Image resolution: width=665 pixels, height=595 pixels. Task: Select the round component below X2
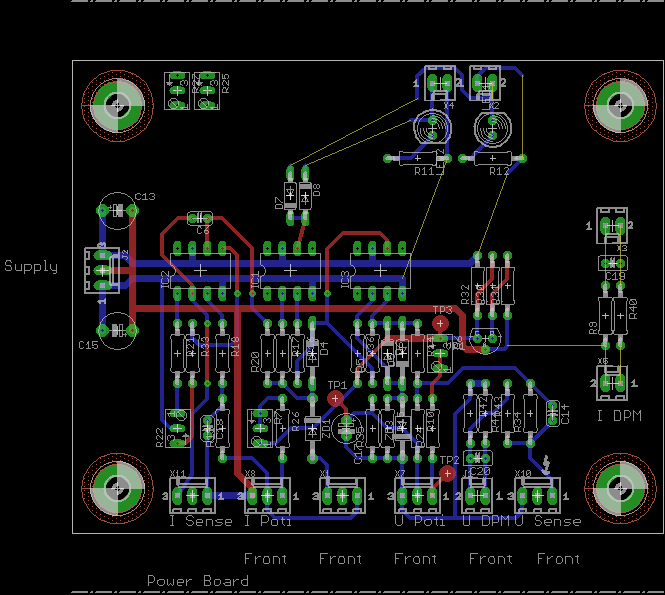492,128
